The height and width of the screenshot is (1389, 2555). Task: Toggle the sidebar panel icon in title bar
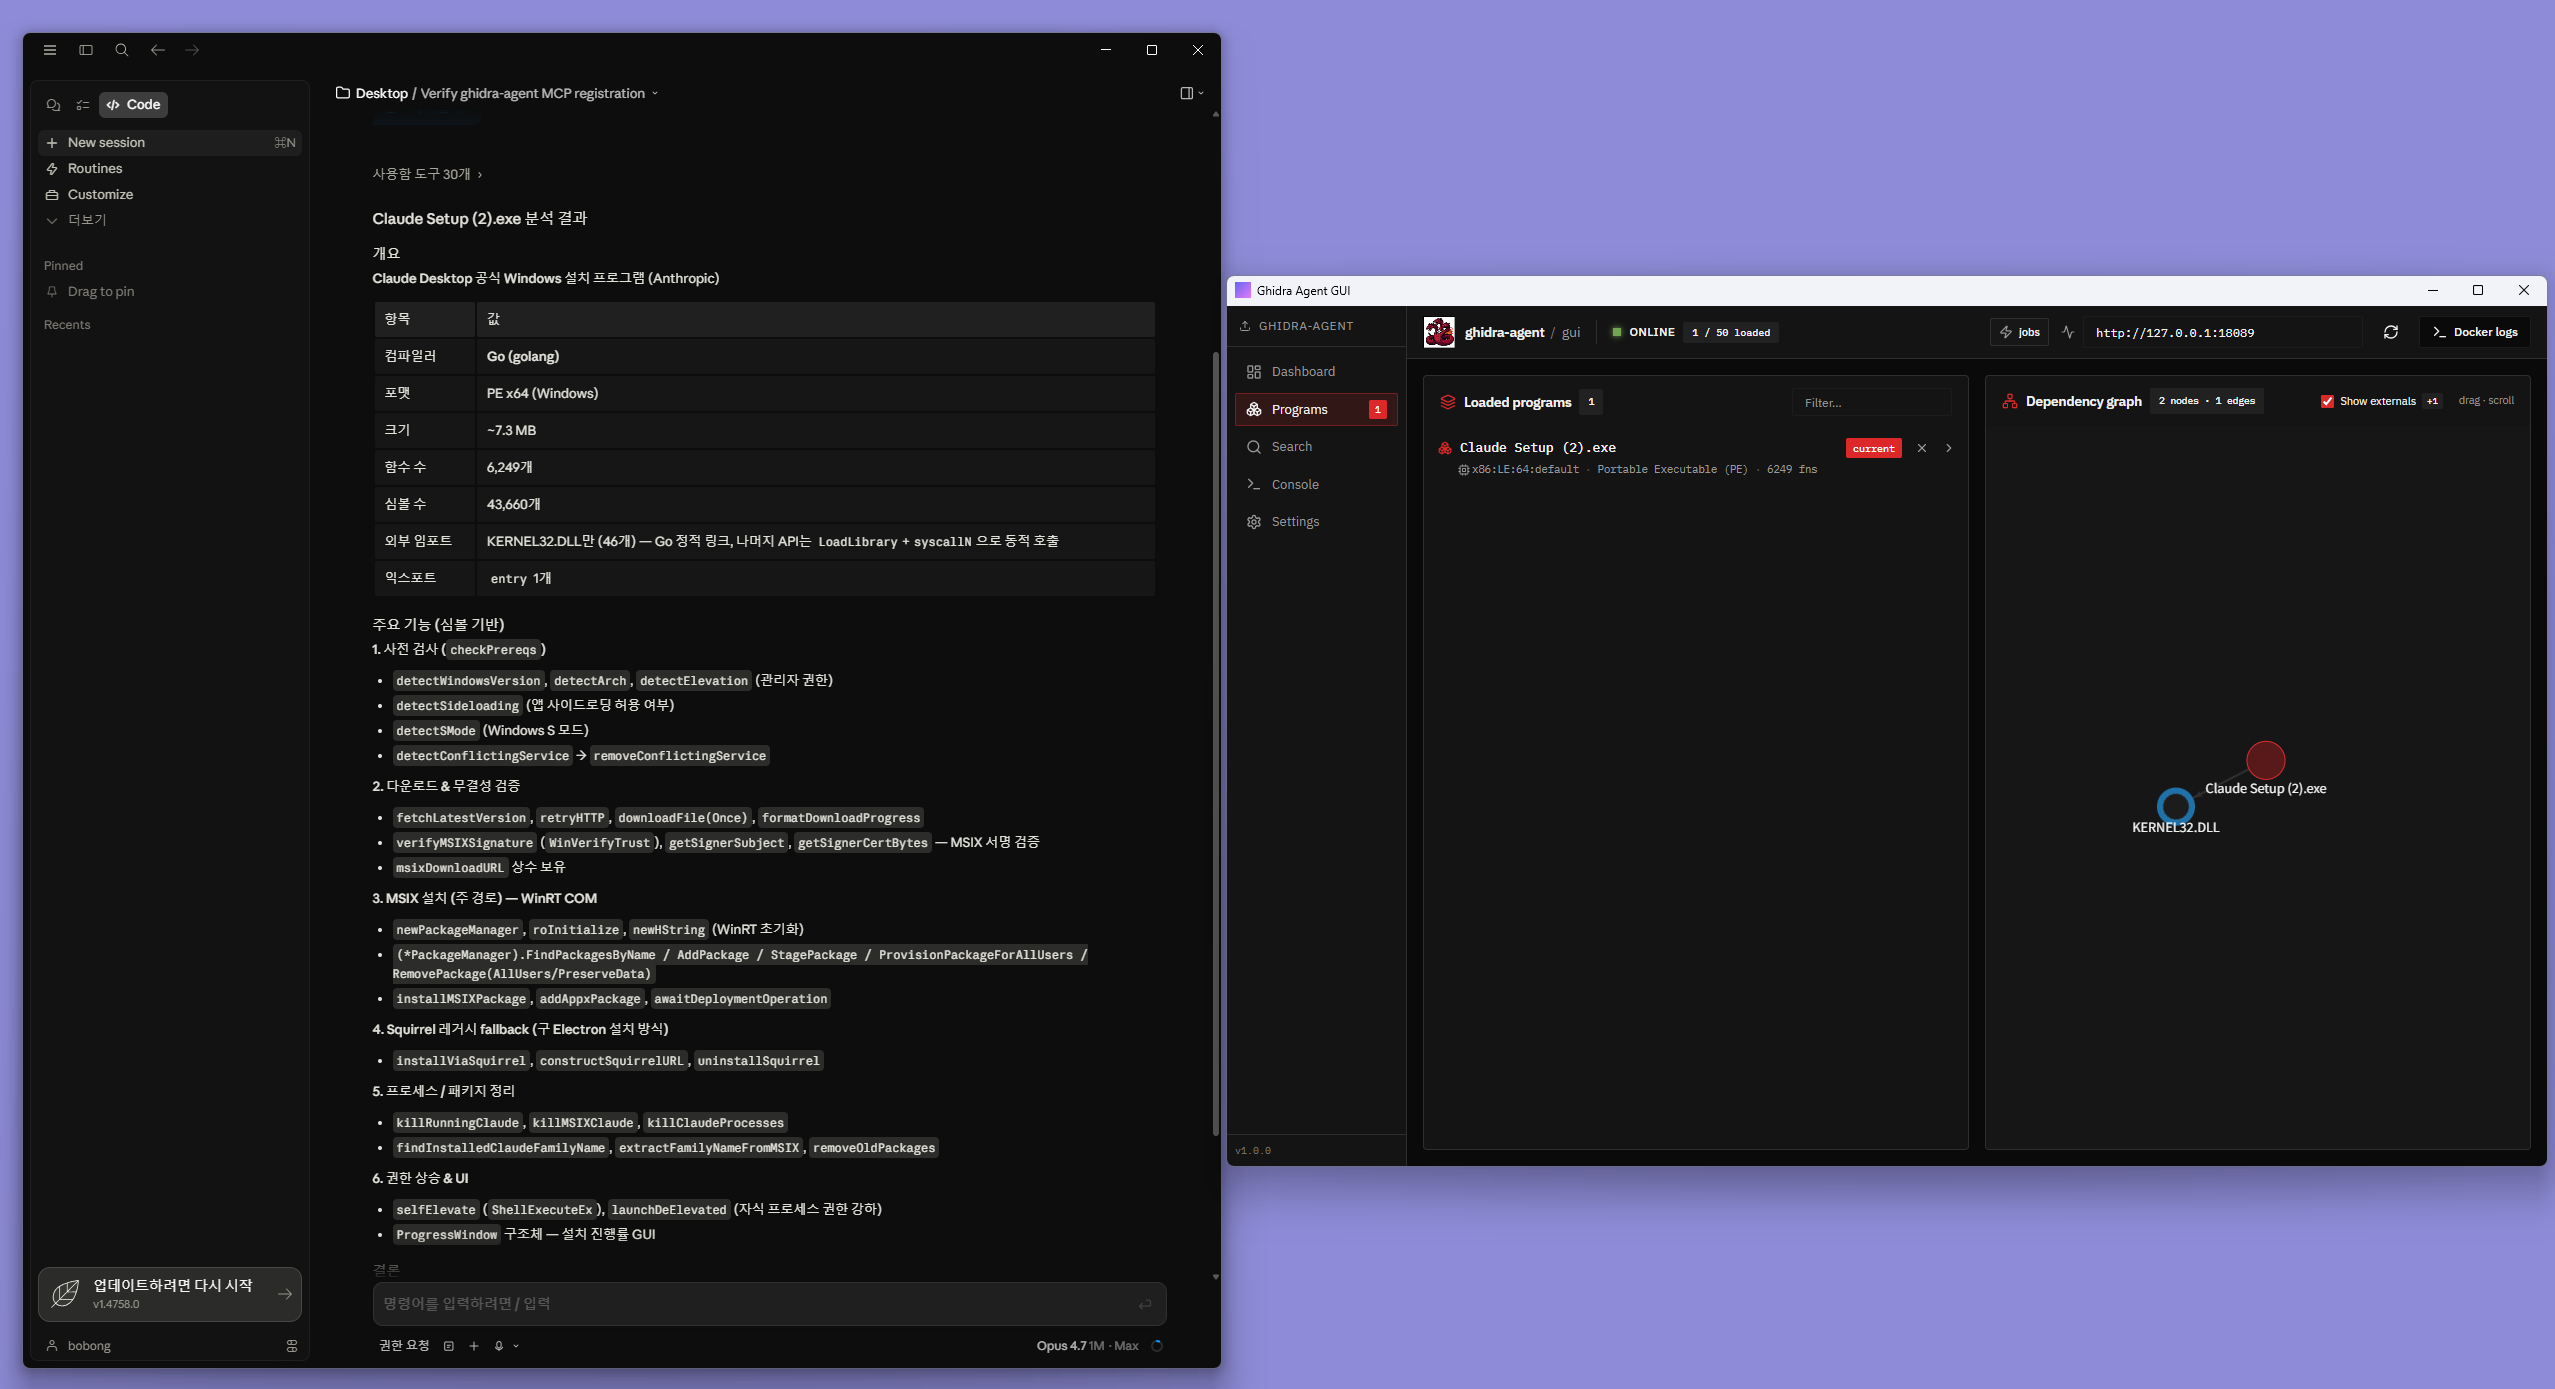point(86,50)
